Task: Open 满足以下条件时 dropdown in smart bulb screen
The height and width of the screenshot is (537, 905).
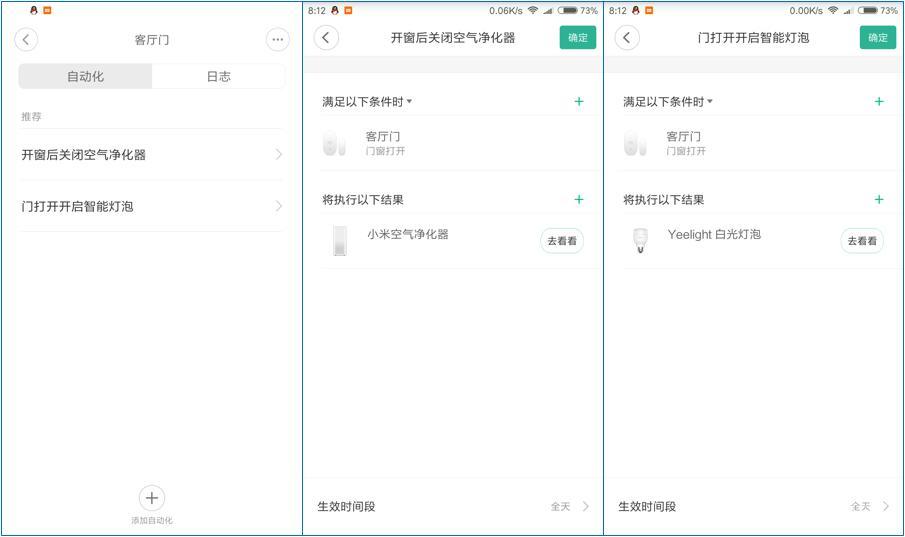Action: [668, 102]
